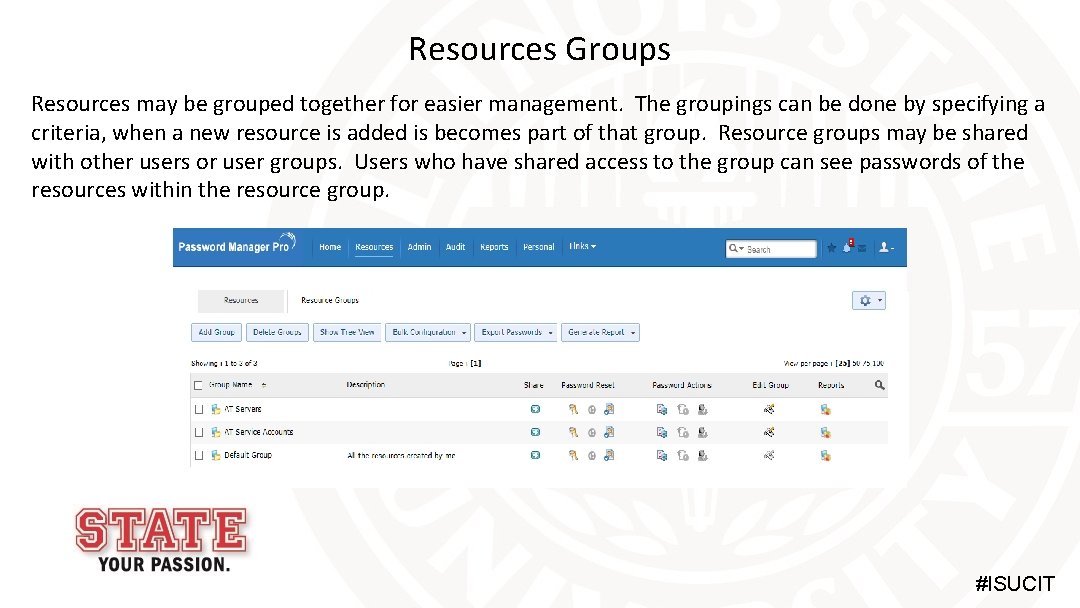
Task: Go to the Home menu
Action: click(330, 247)
